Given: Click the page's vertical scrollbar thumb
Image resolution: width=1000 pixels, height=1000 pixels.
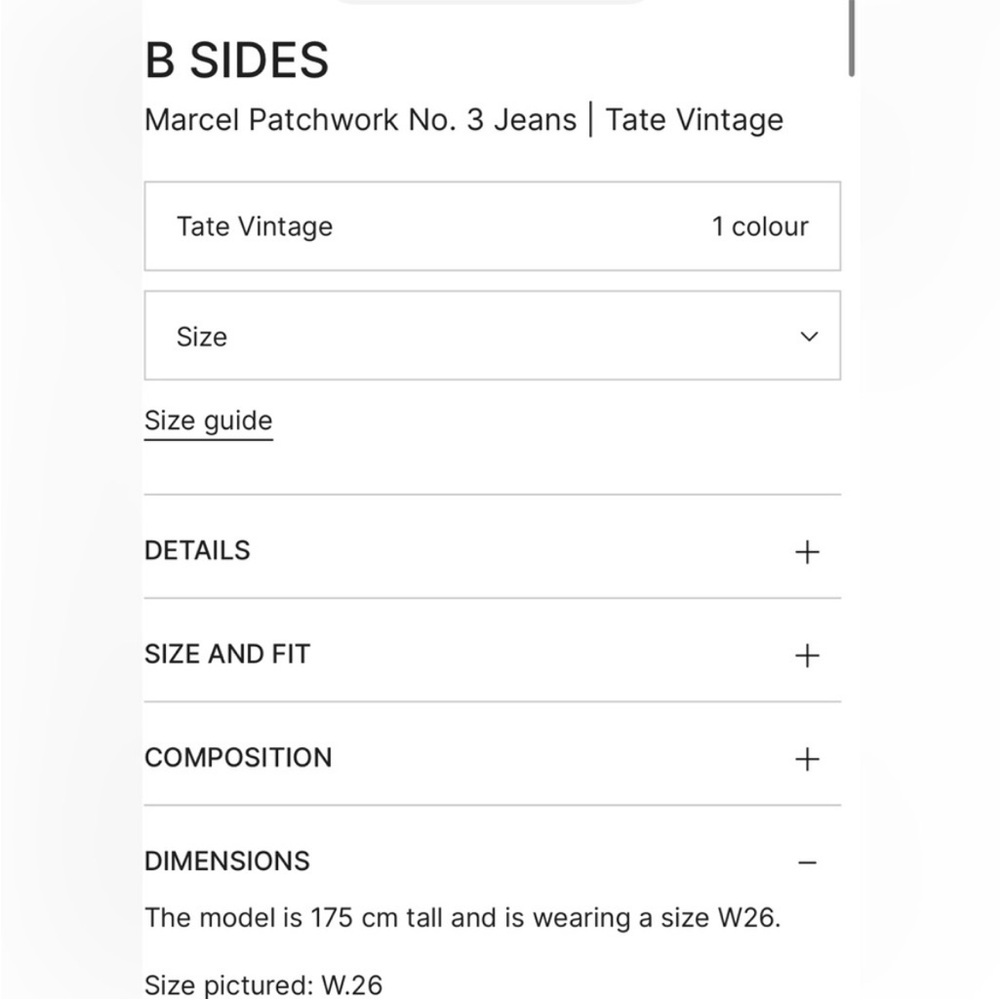Looking at the screenshot, I should click(852, 38).
